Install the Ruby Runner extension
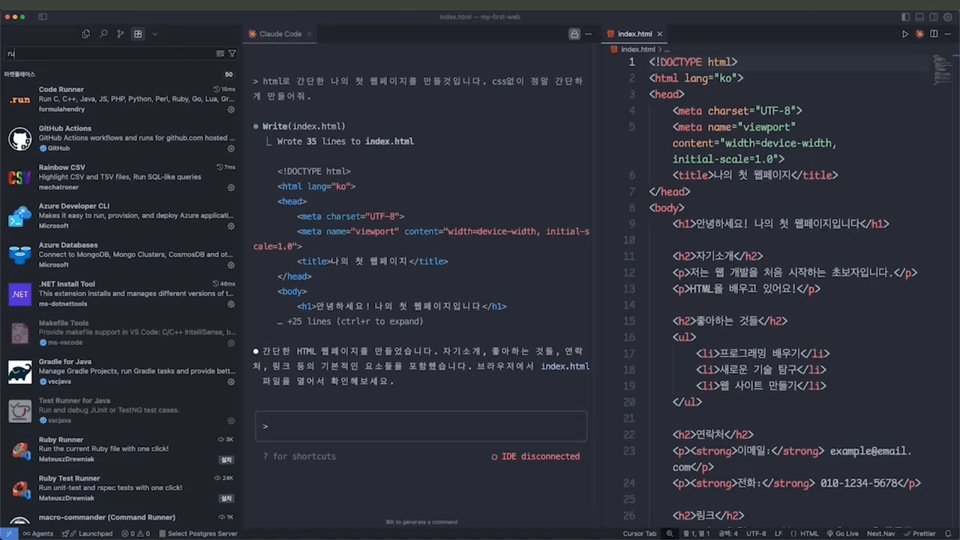The image size is (960, 540). tap(227, 460)
